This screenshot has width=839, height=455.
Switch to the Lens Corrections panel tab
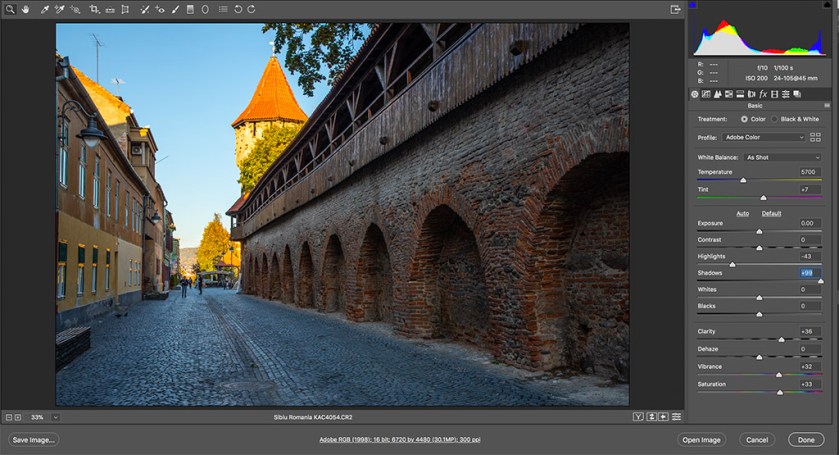[x=752, y=94]
